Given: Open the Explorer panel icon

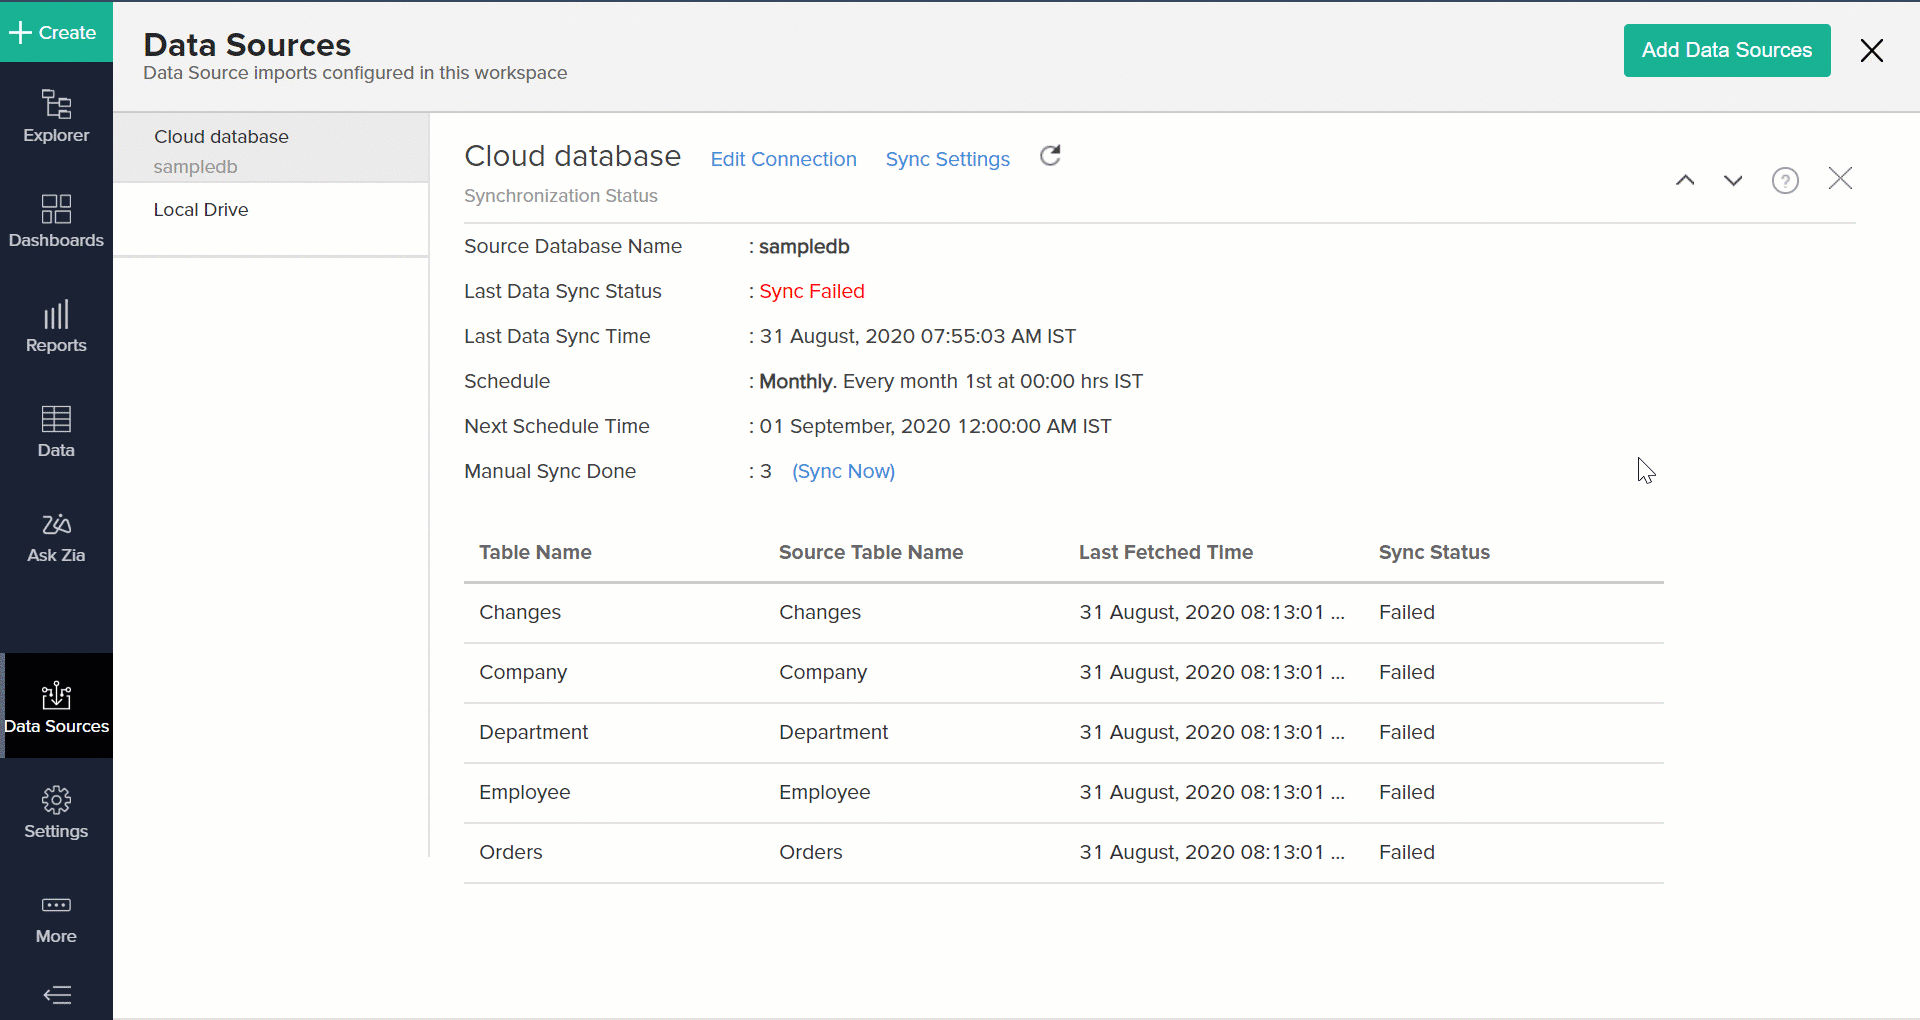Looking at the screenshot, I should [x=55, y=115].
